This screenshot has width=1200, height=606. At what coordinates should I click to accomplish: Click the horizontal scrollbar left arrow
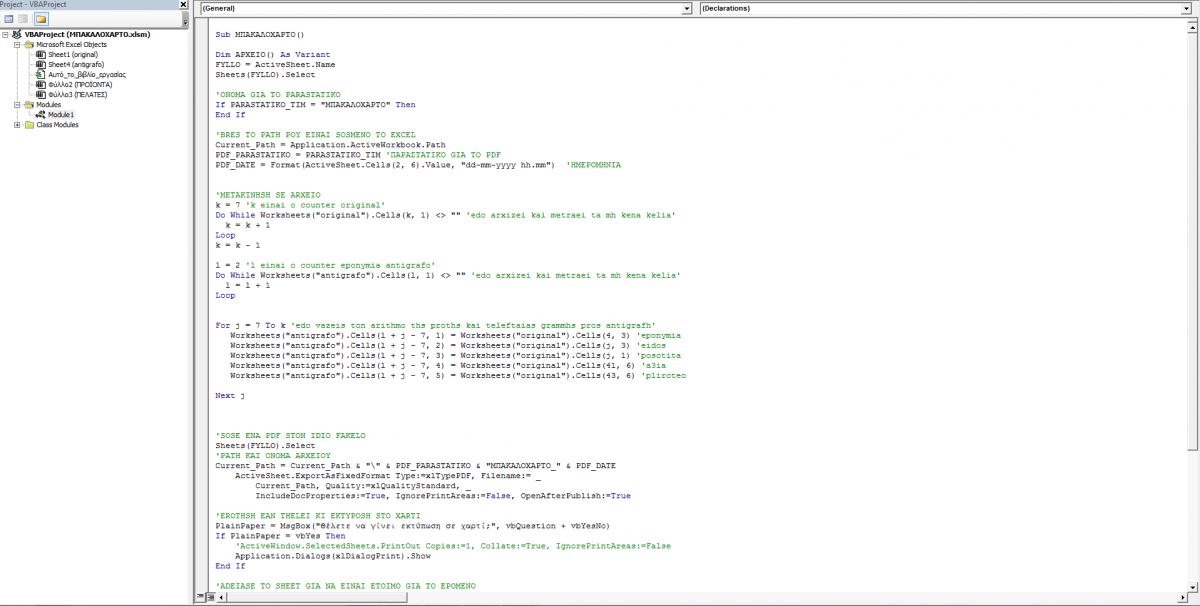(222, 597)
